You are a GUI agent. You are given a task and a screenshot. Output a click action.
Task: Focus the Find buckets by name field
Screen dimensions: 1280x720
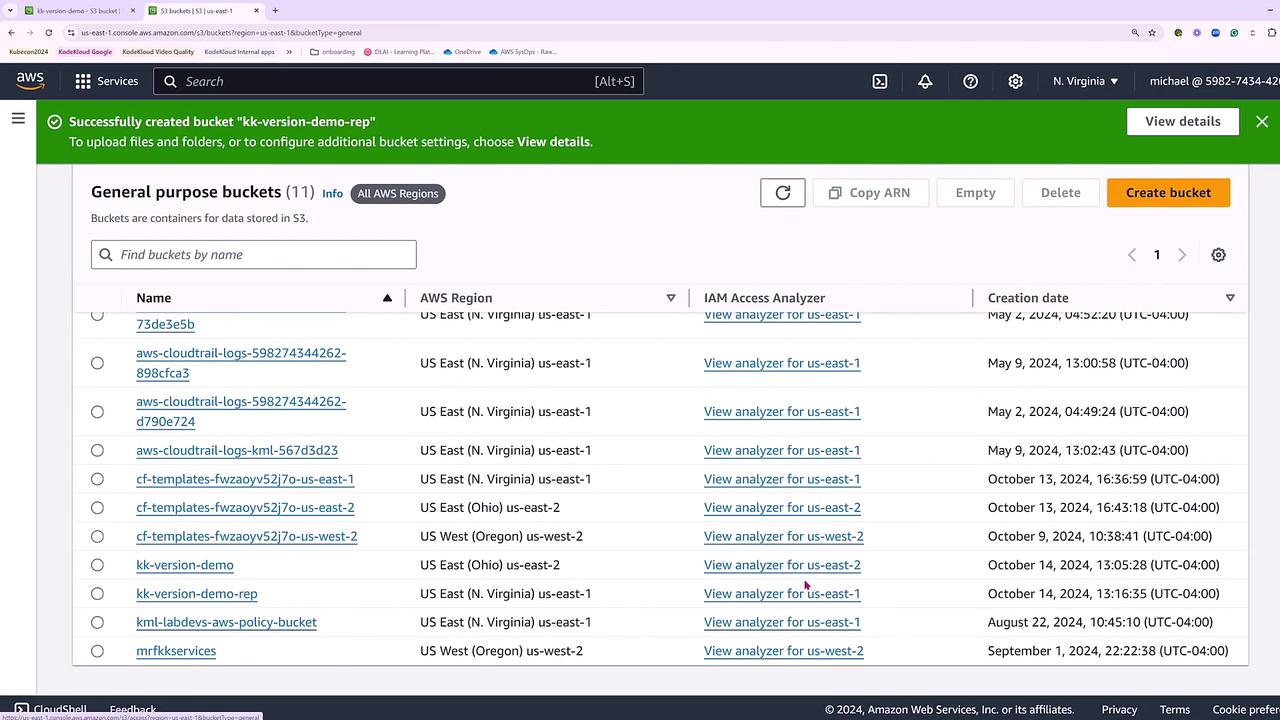(254, 255)
